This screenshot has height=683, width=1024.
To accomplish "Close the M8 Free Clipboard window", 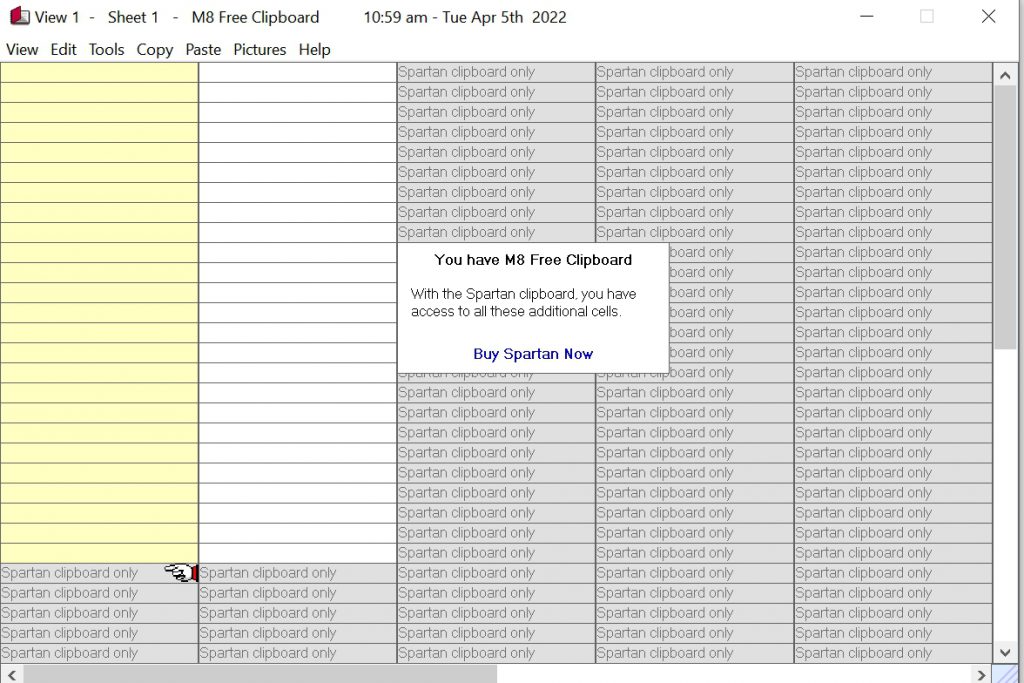I will tap(988, 17).
